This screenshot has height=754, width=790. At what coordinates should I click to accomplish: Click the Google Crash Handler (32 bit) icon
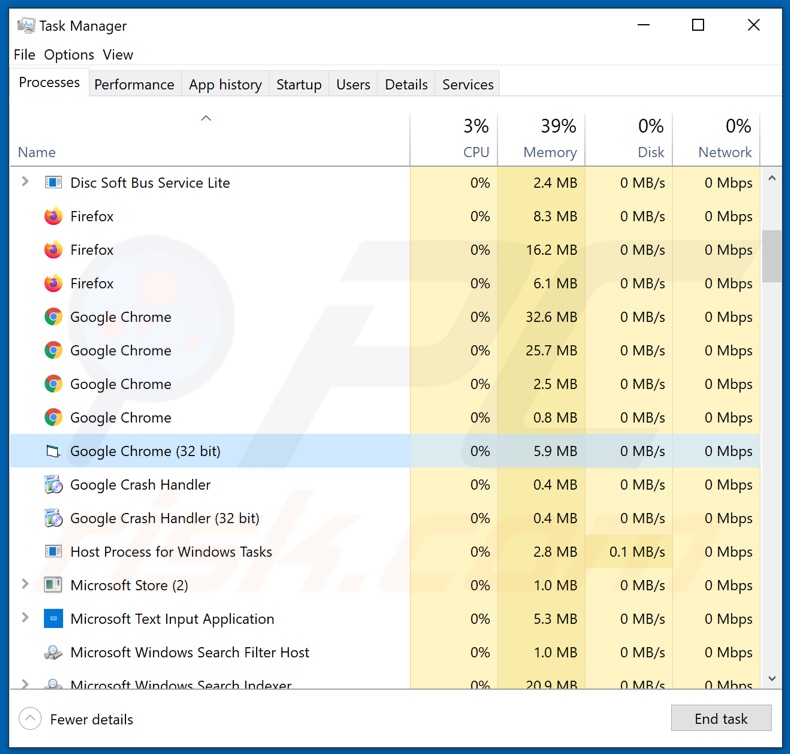(53, 518)
